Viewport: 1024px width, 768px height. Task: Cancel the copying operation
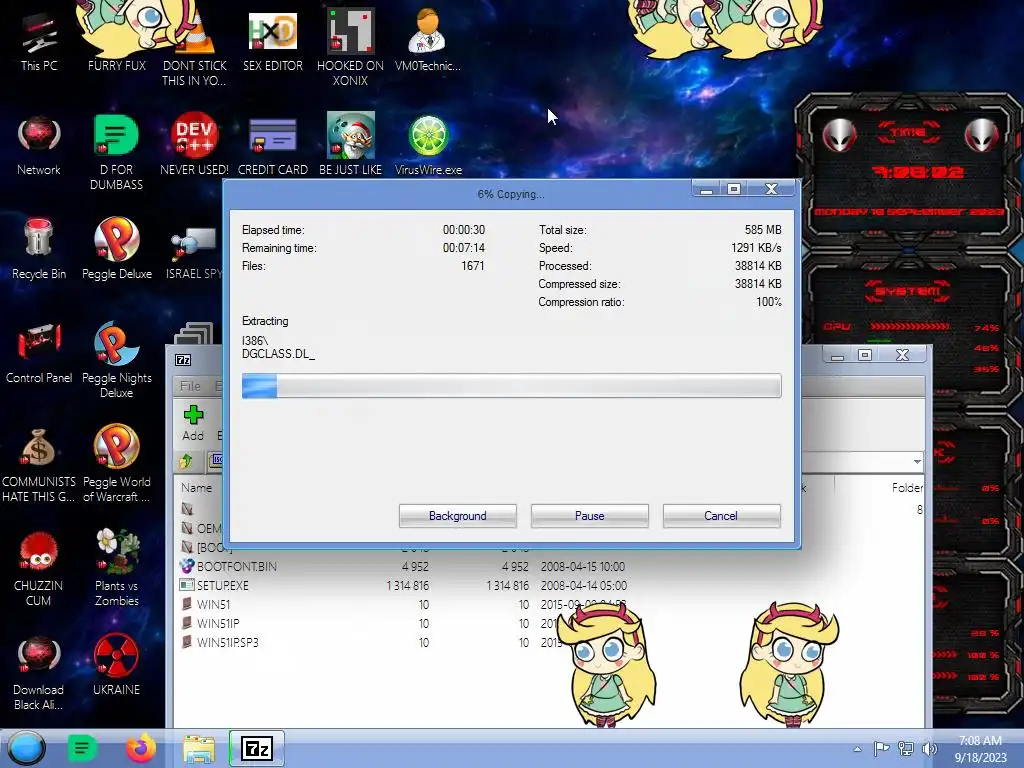(721, 516)
